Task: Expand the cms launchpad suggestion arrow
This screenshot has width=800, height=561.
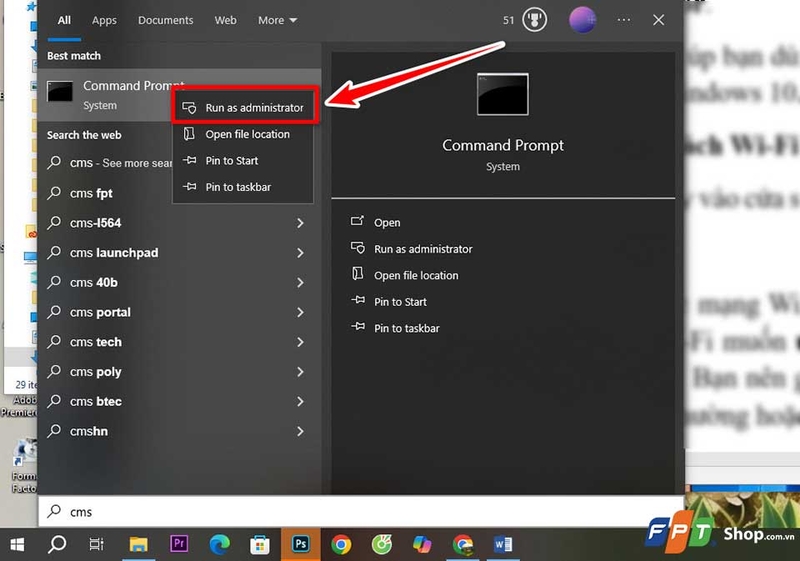Action: 300,253
